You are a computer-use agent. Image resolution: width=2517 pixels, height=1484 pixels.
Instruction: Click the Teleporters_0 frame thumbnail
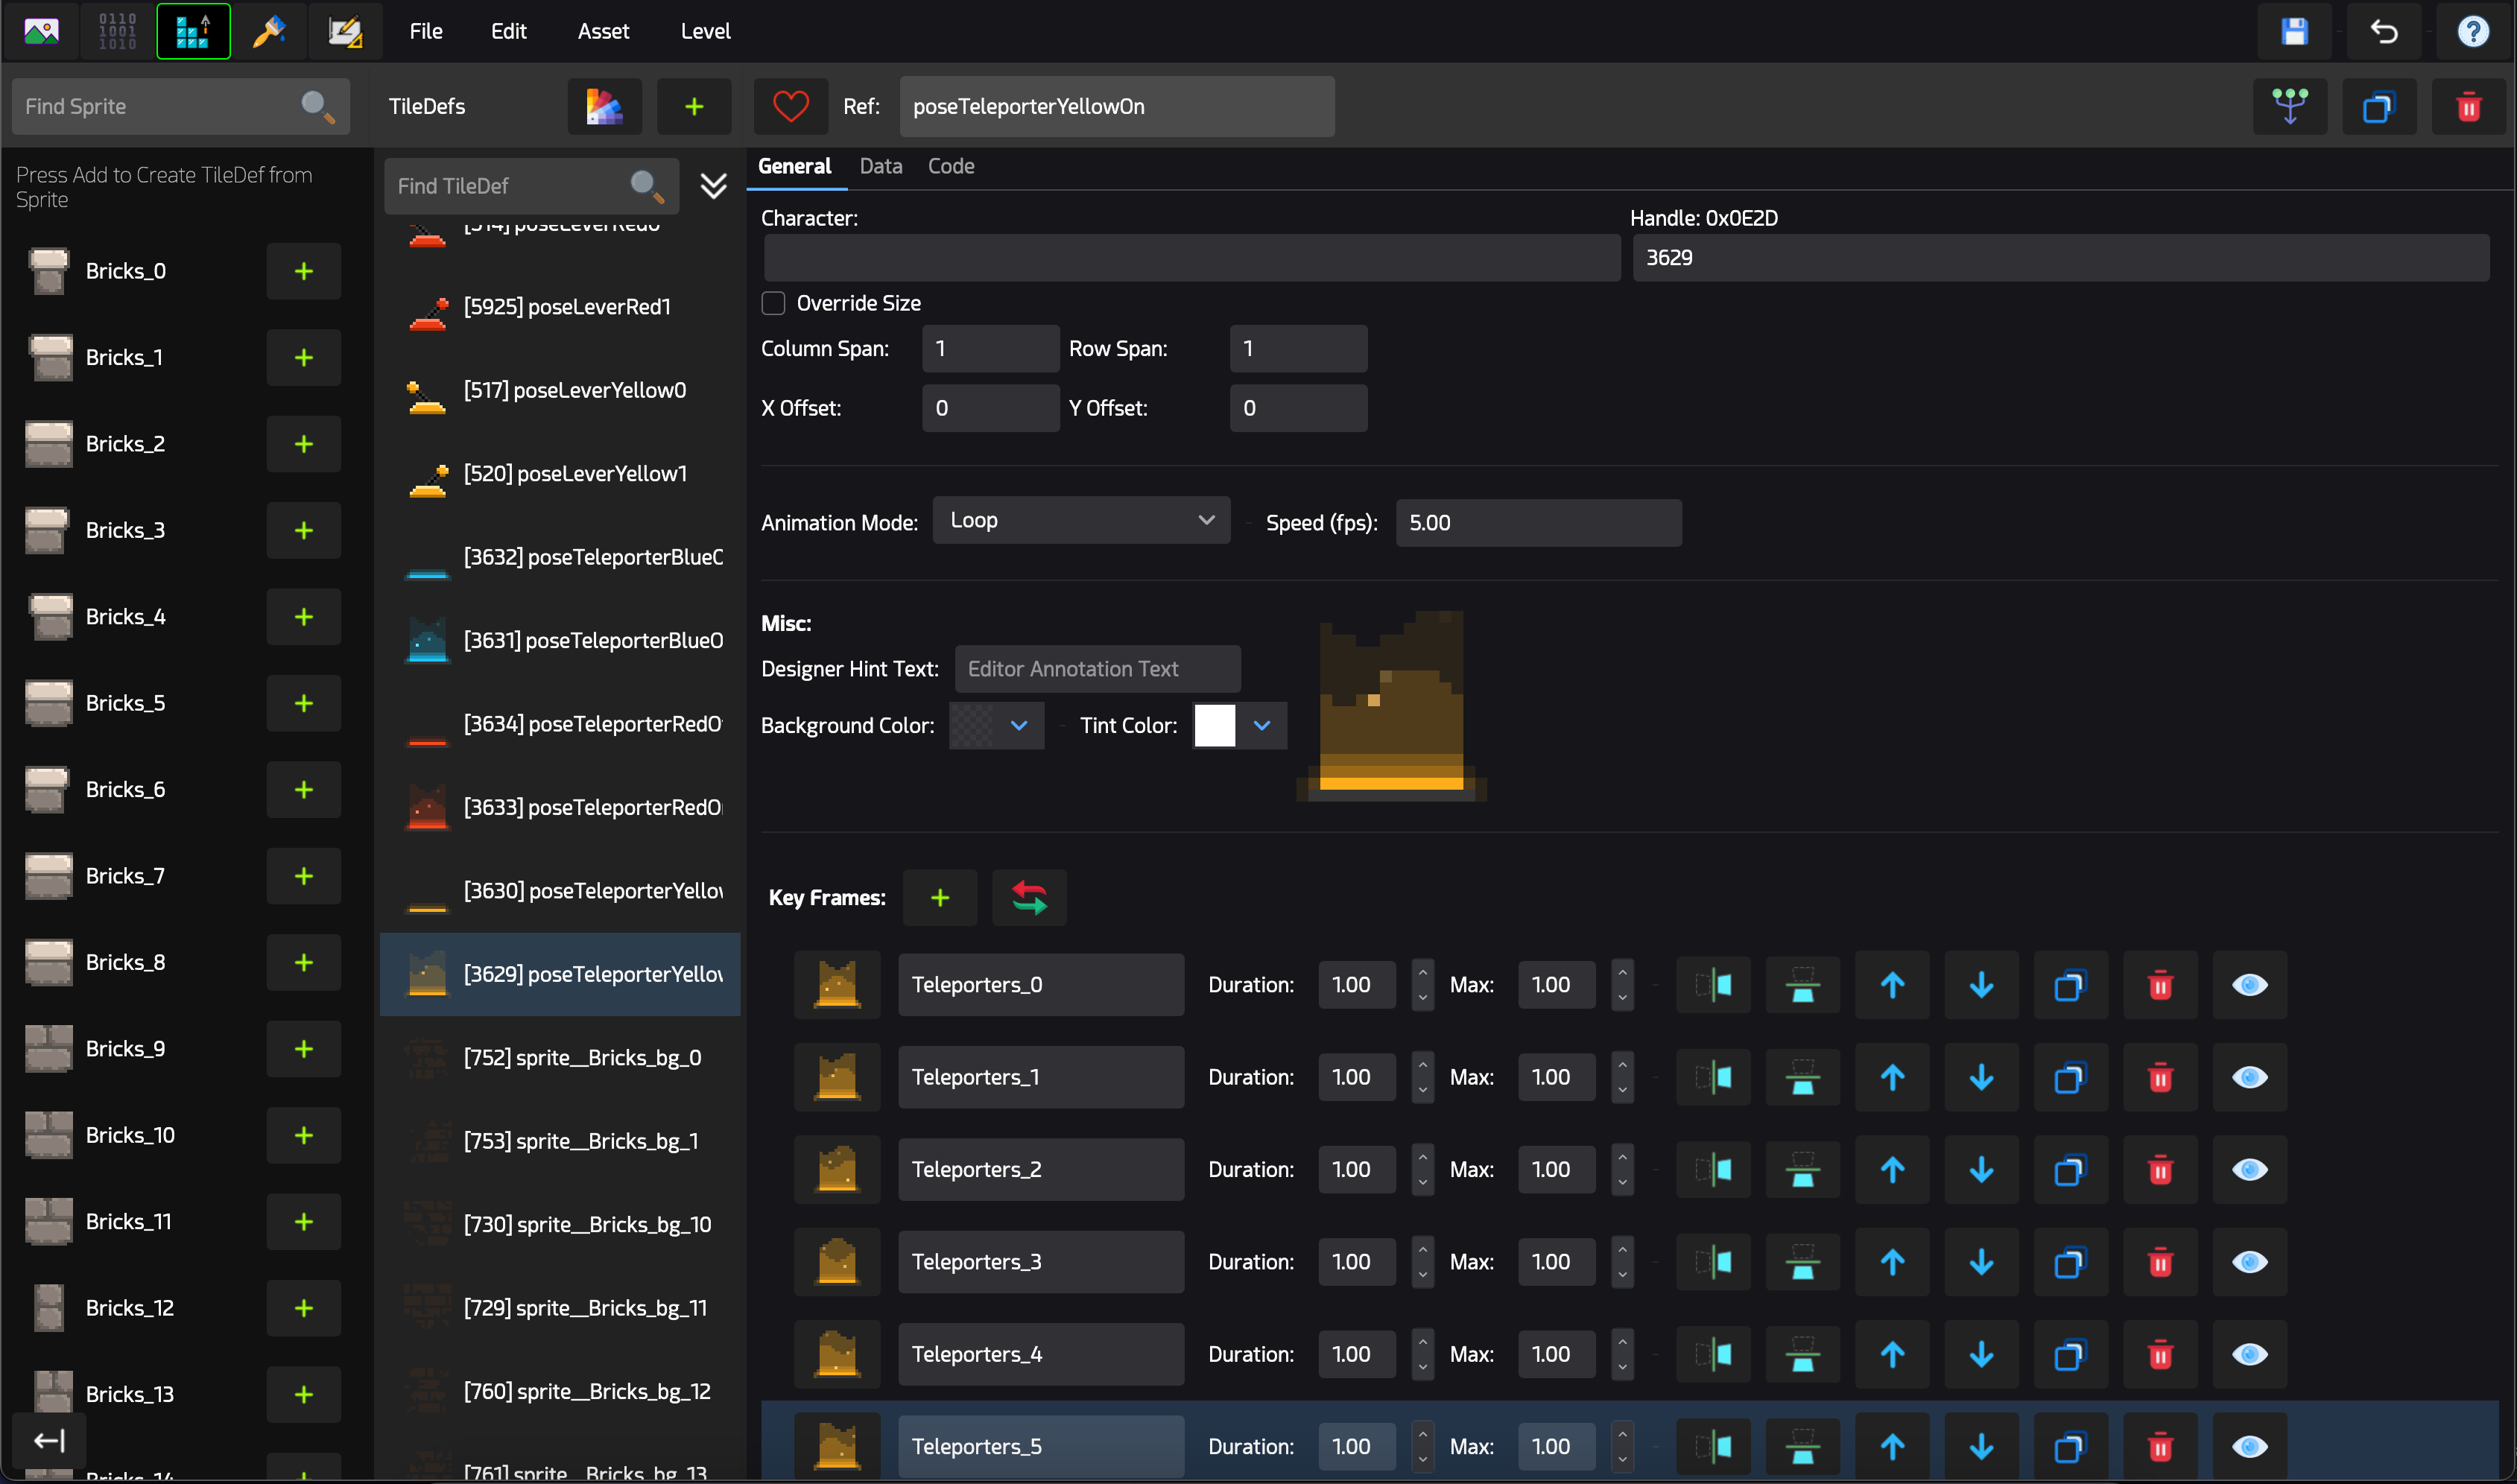click(x=837, y=985)
